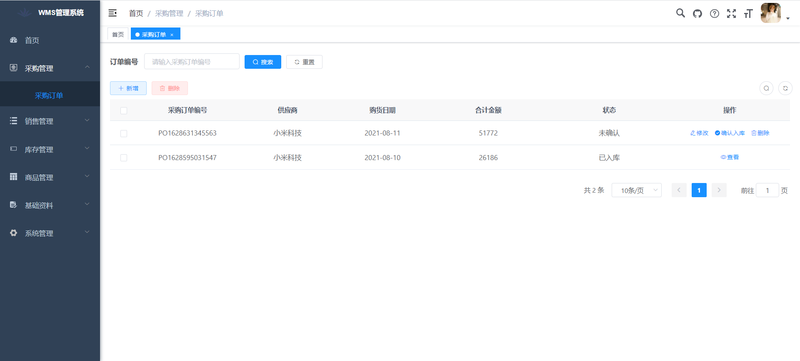Click the 供应商 column header

pyautogui.click(x=287, y=110)
